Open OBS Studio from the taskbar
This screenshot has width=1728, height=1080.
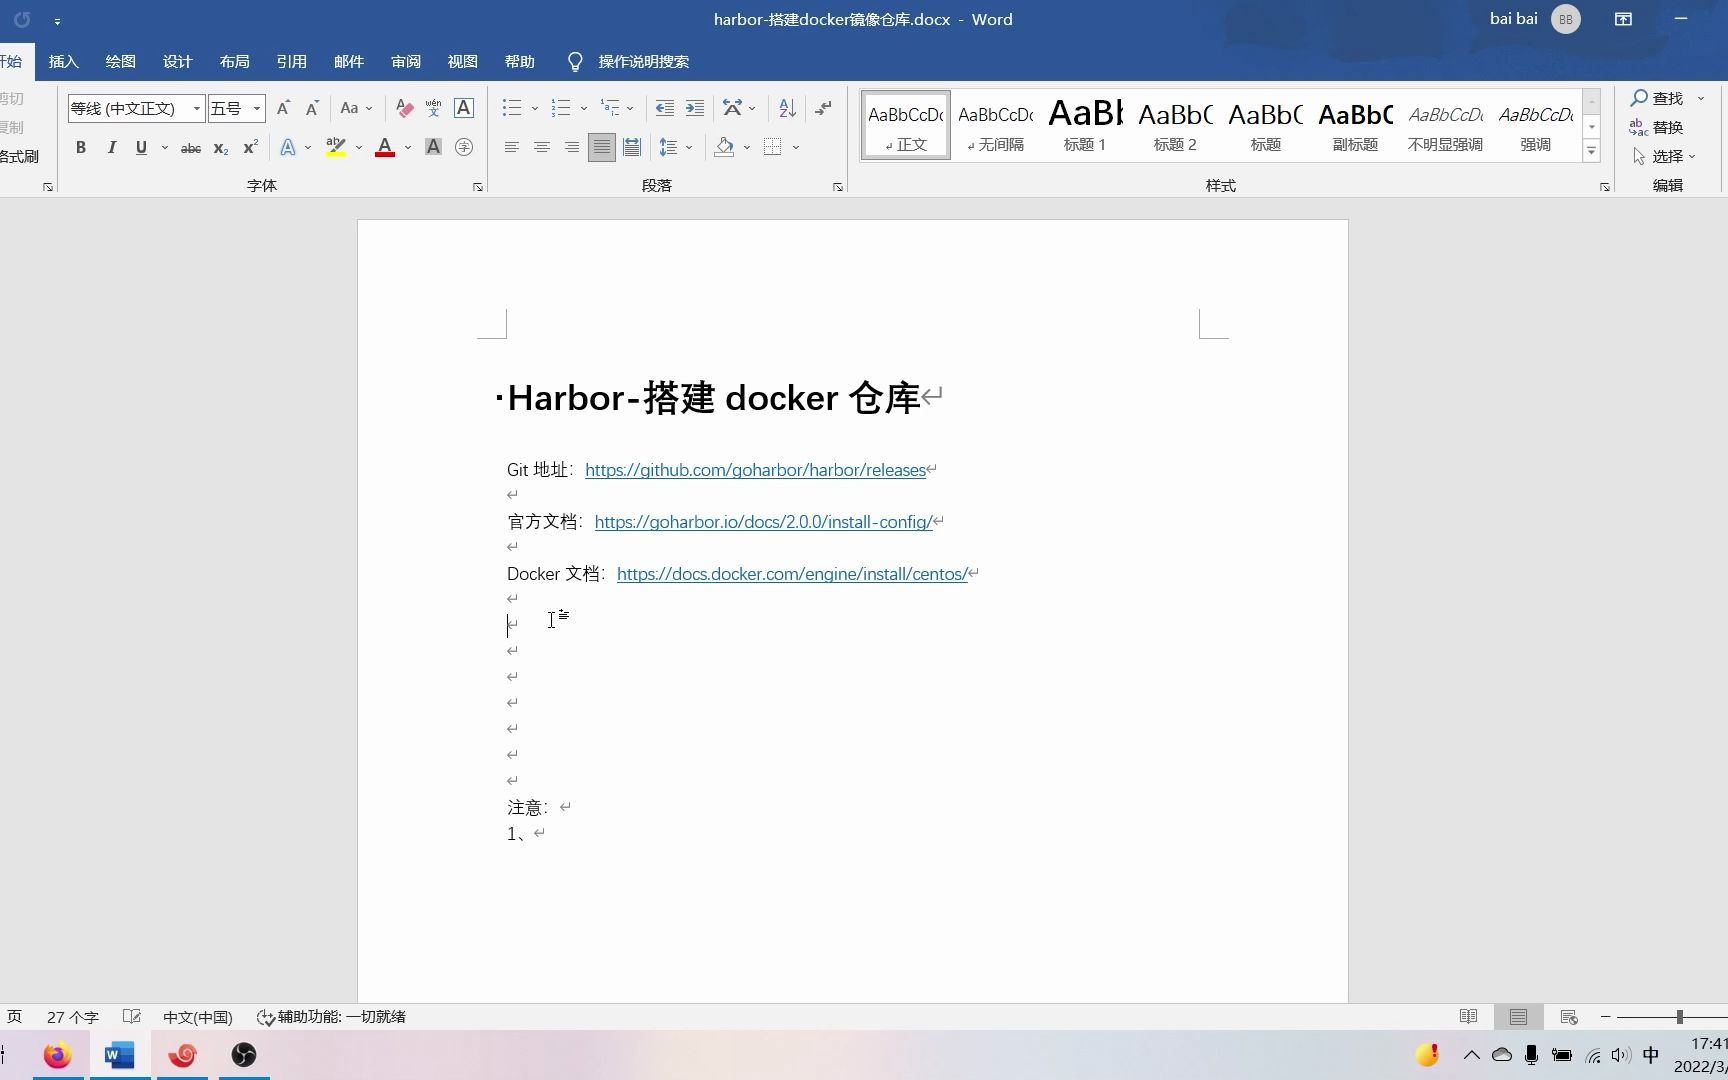(x=244, y=1055)
